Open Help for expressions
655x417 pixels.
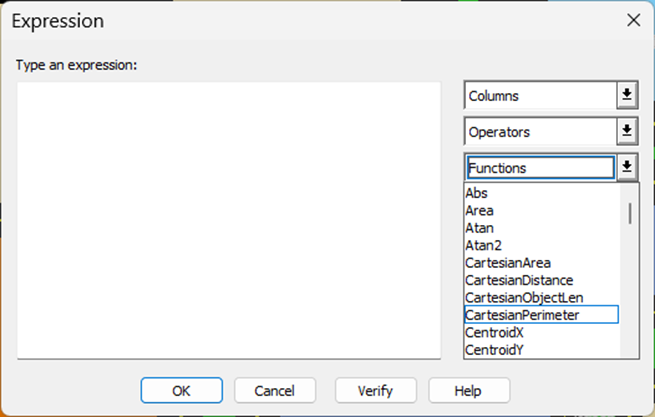[x=469, y=390]
